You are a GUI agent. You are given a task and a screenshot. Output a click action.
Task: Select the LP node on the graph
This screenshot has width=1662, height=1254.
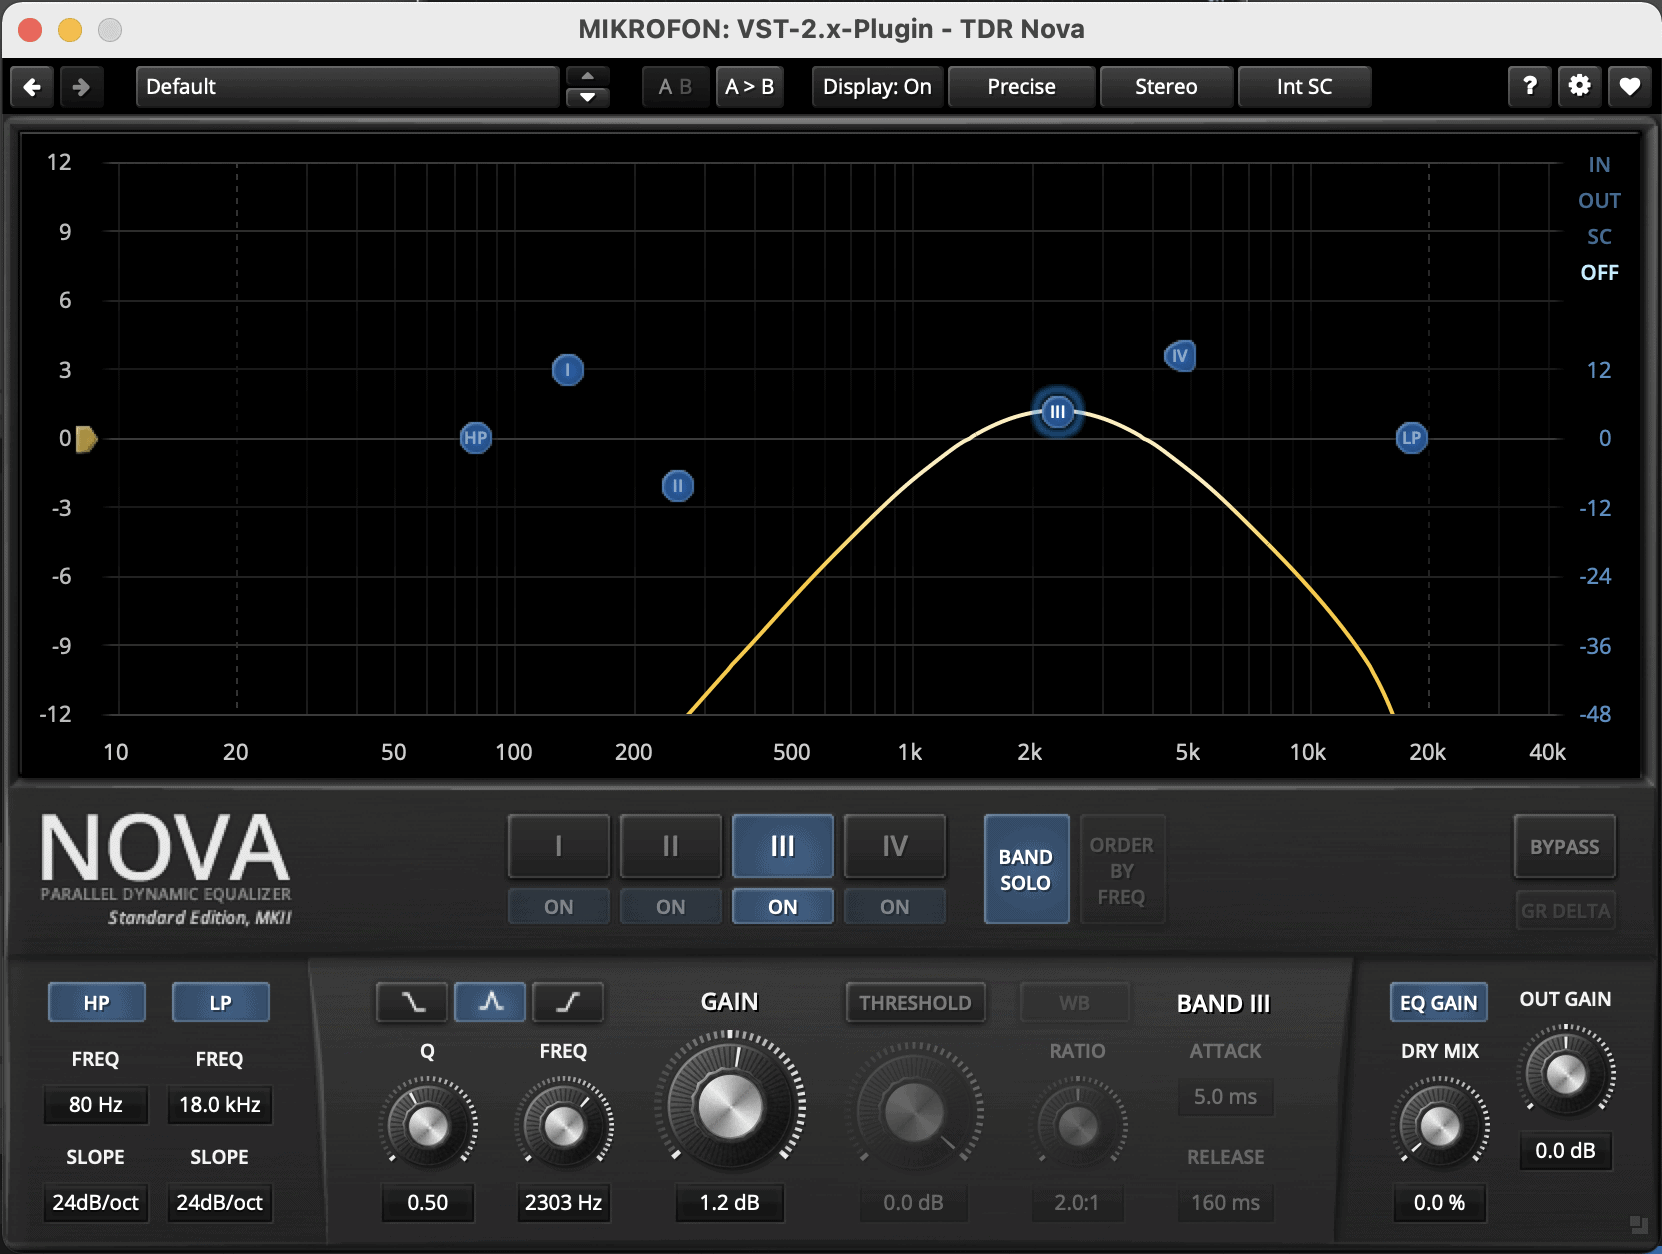click(1411, 438)
